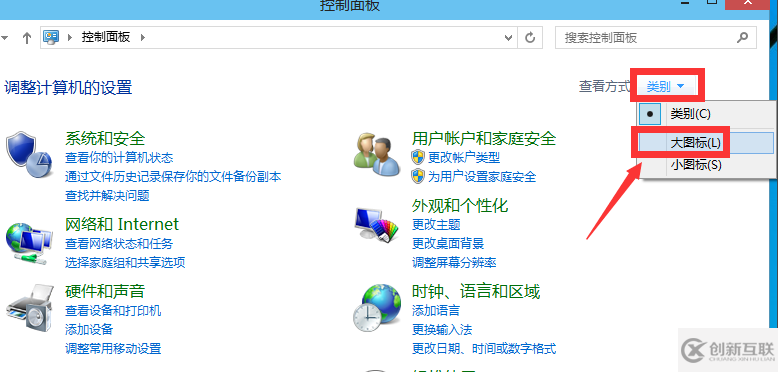The height and width of the screenshot is (372, 778).
Task: Open 为用户设置家庭安全 link
Action: [x=482, y=176]
